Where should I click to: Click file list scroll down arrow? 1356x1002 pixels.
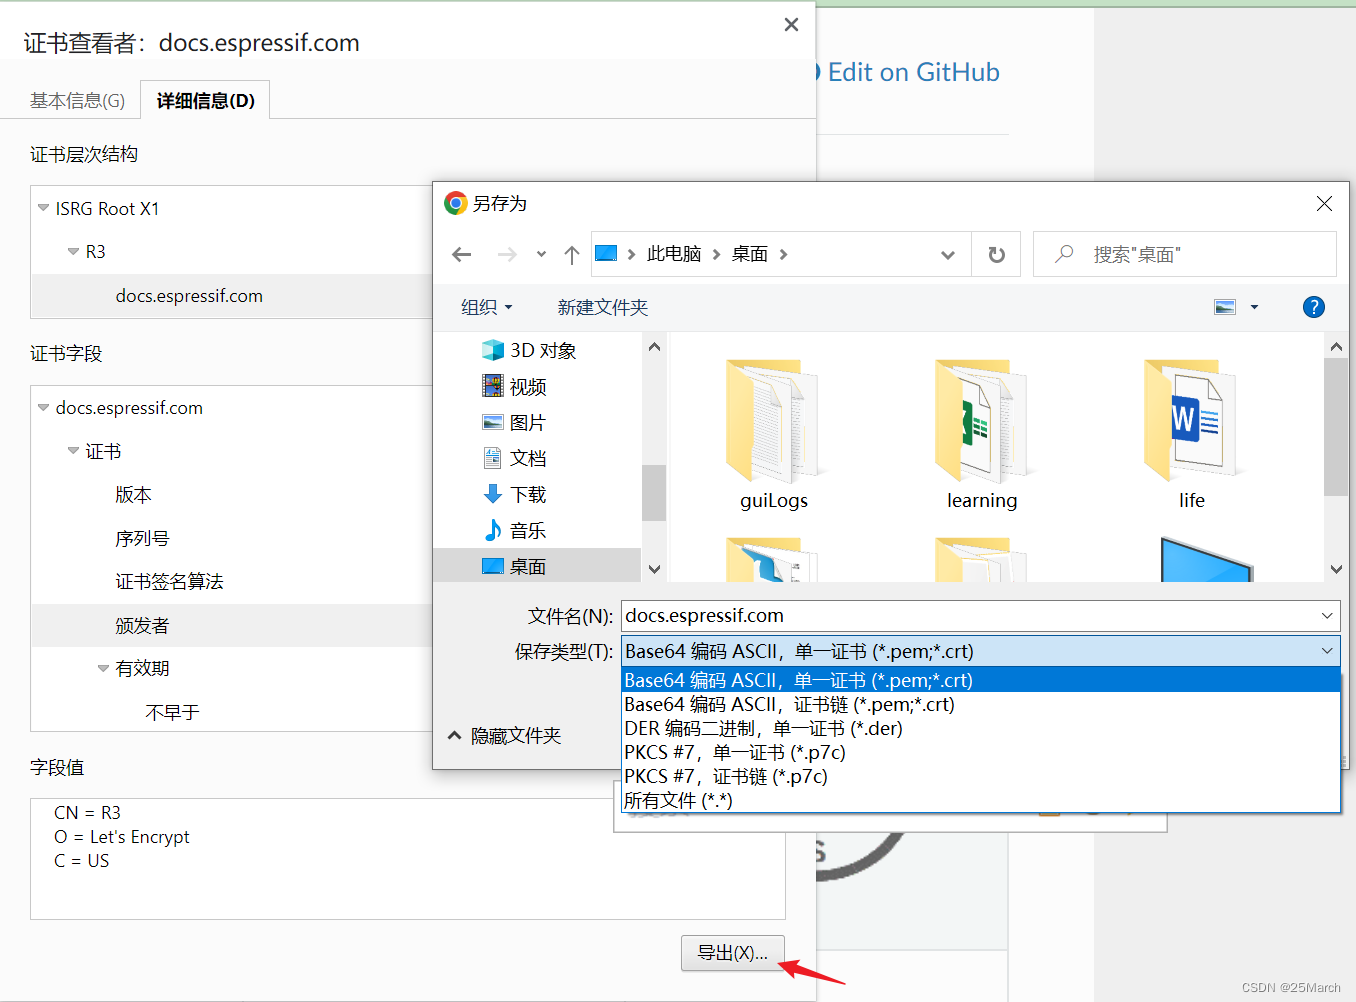[x=1336, y=569]
